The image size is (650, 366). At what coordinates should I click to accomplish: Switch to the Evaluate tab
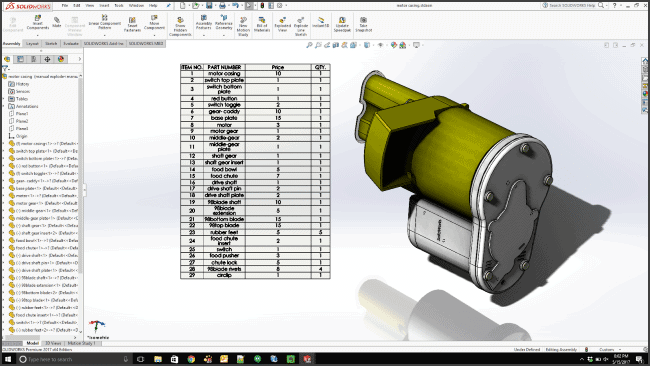tap(71, 44)
